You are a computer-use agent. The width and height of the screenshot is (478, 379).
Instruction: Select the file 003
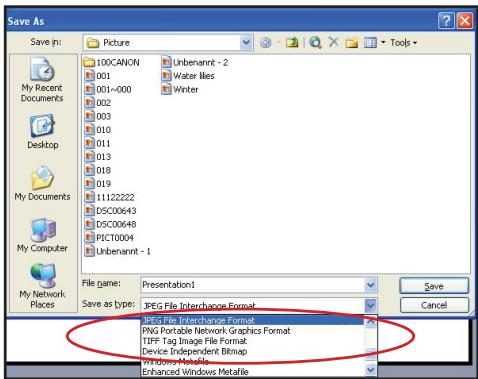coord(98,116)
